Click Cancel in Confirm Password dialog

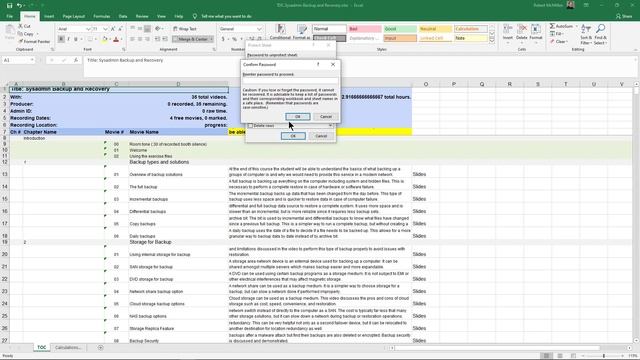[326, 117]
